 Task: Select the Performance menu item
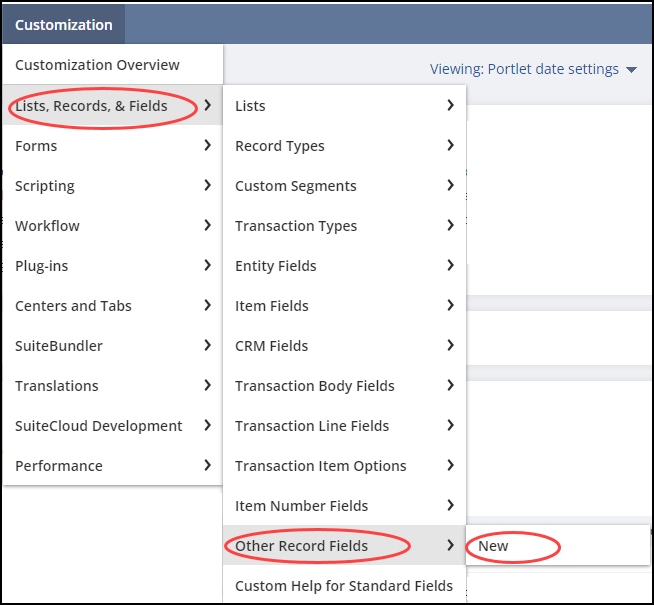point(59,466)
